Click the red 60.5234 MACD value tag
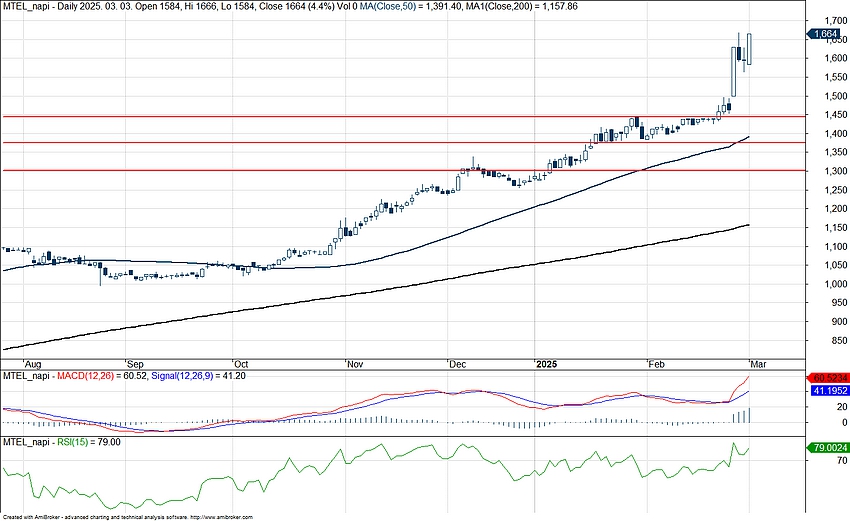This screenshot has width=850, height=521. pos(827,378)
